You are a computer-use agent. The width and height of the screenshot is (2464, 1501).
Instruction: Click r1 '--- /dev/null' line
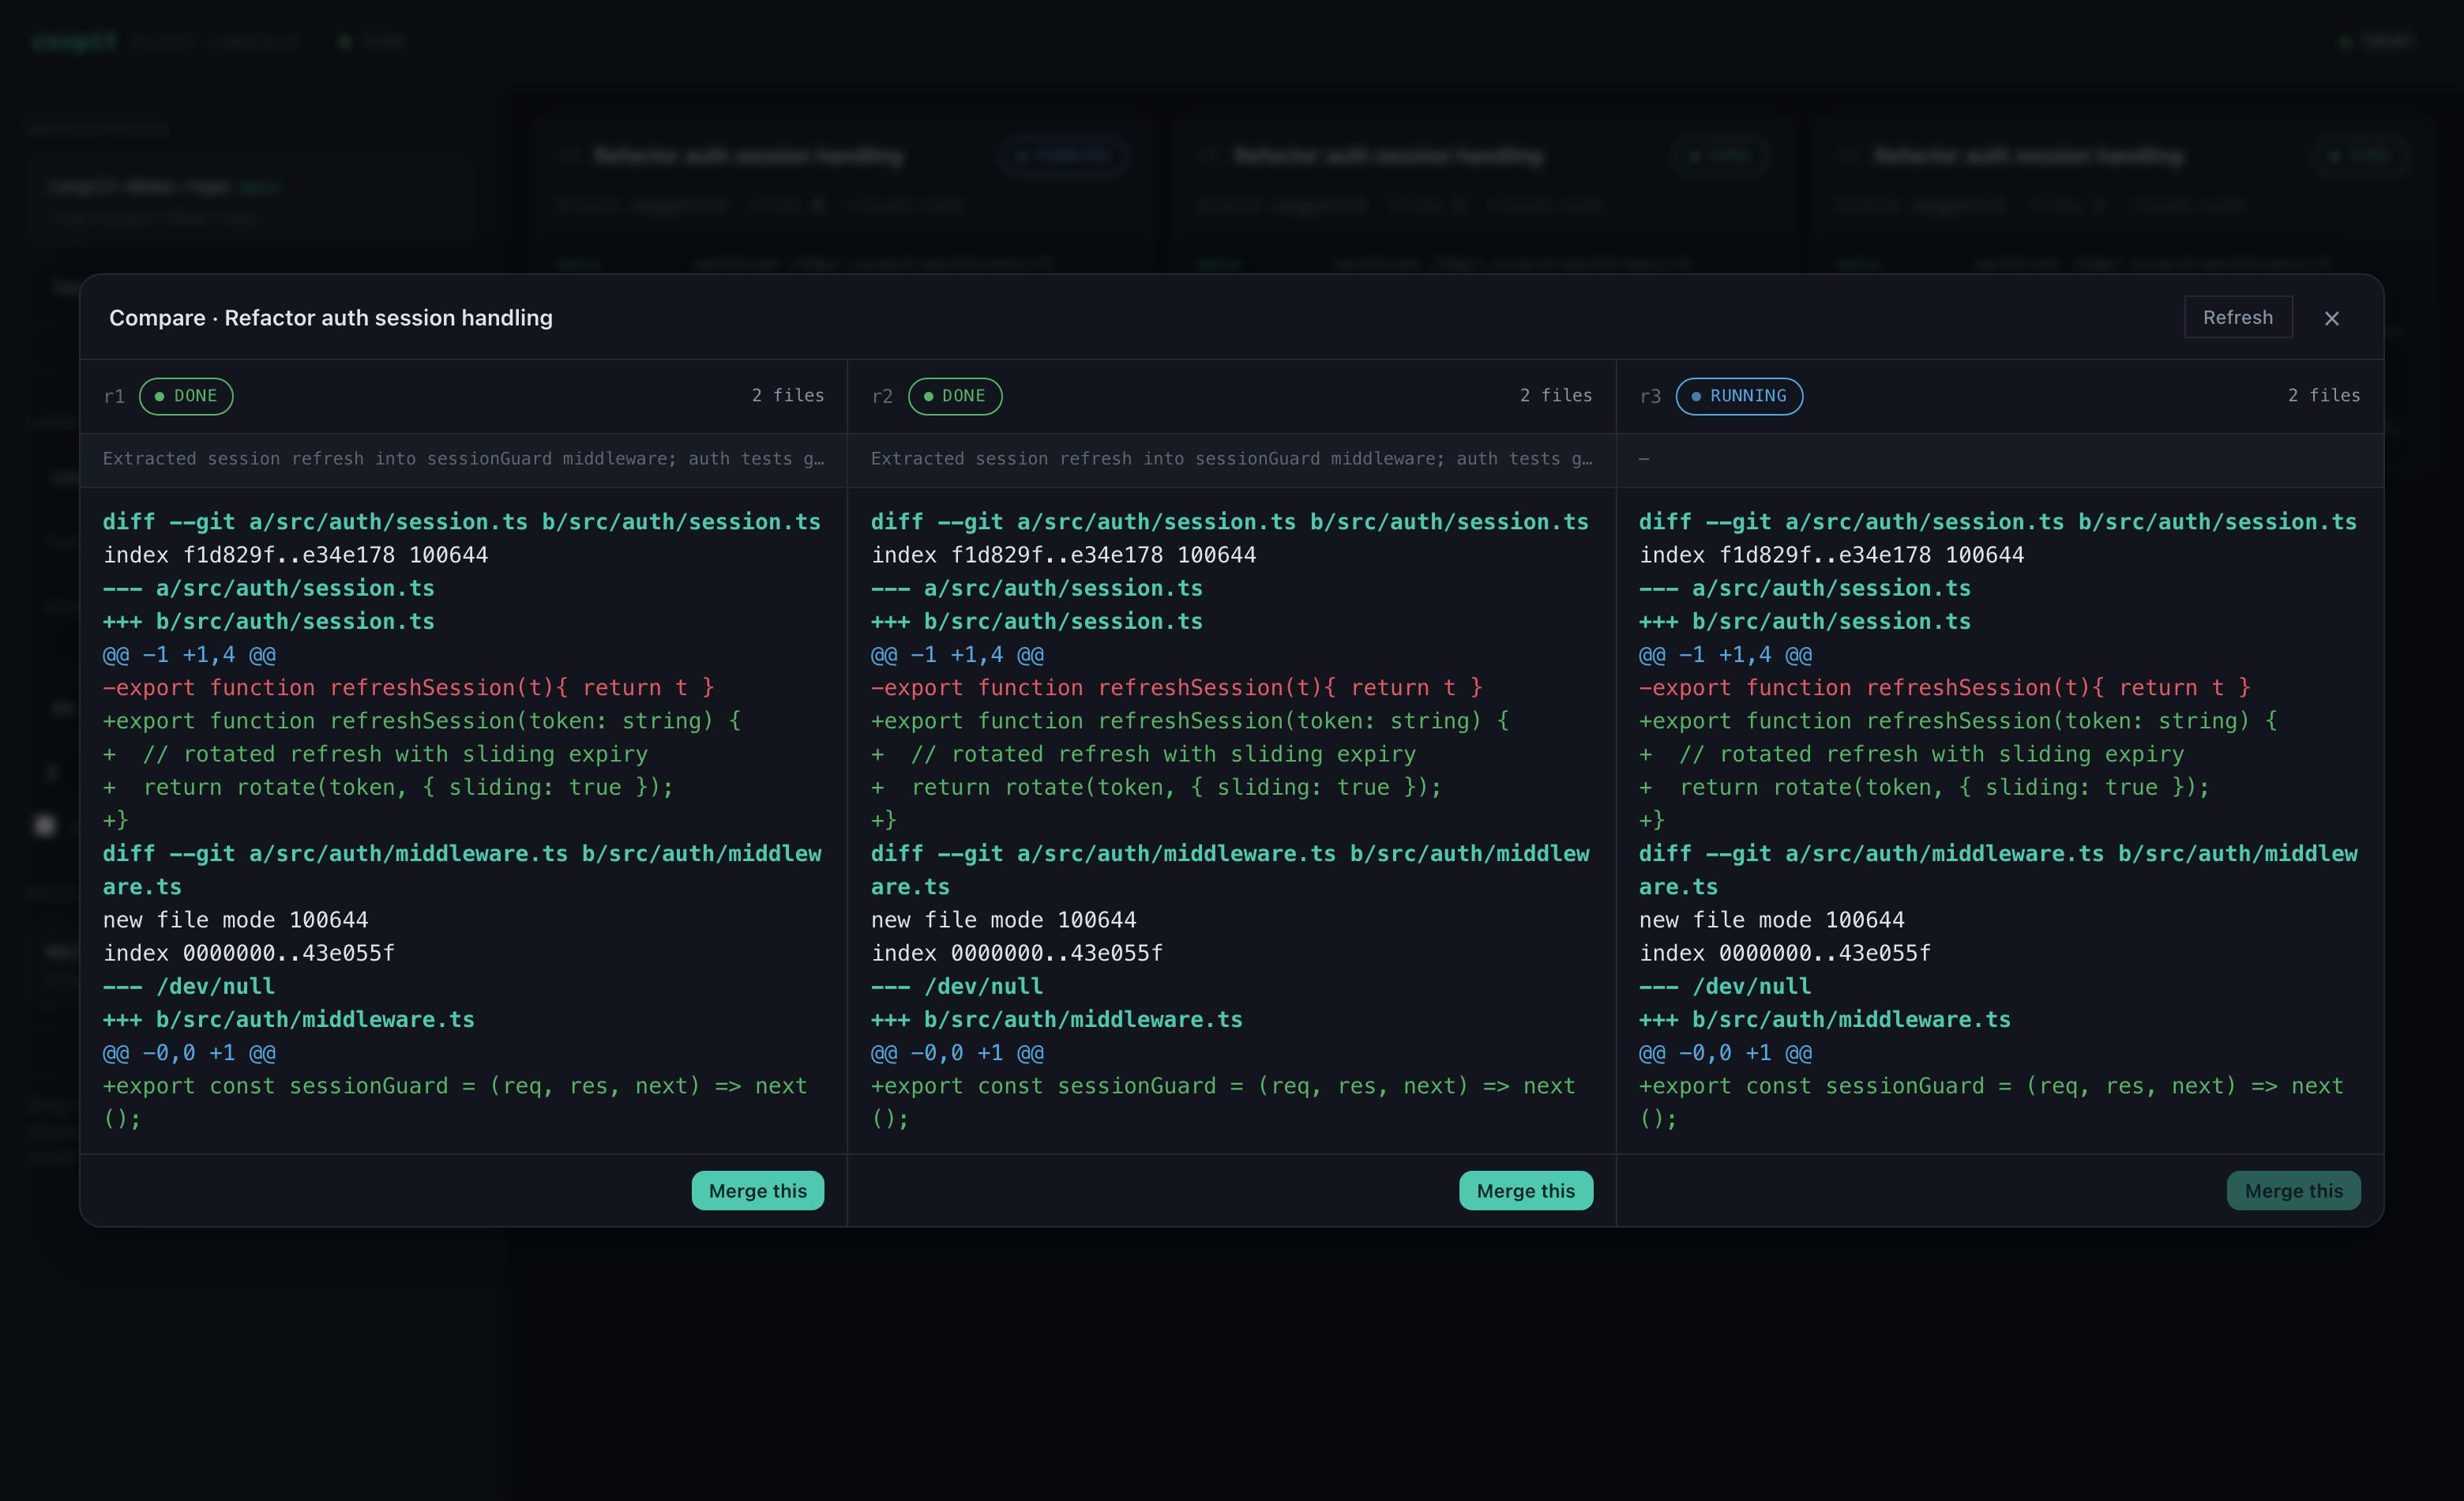189,986
